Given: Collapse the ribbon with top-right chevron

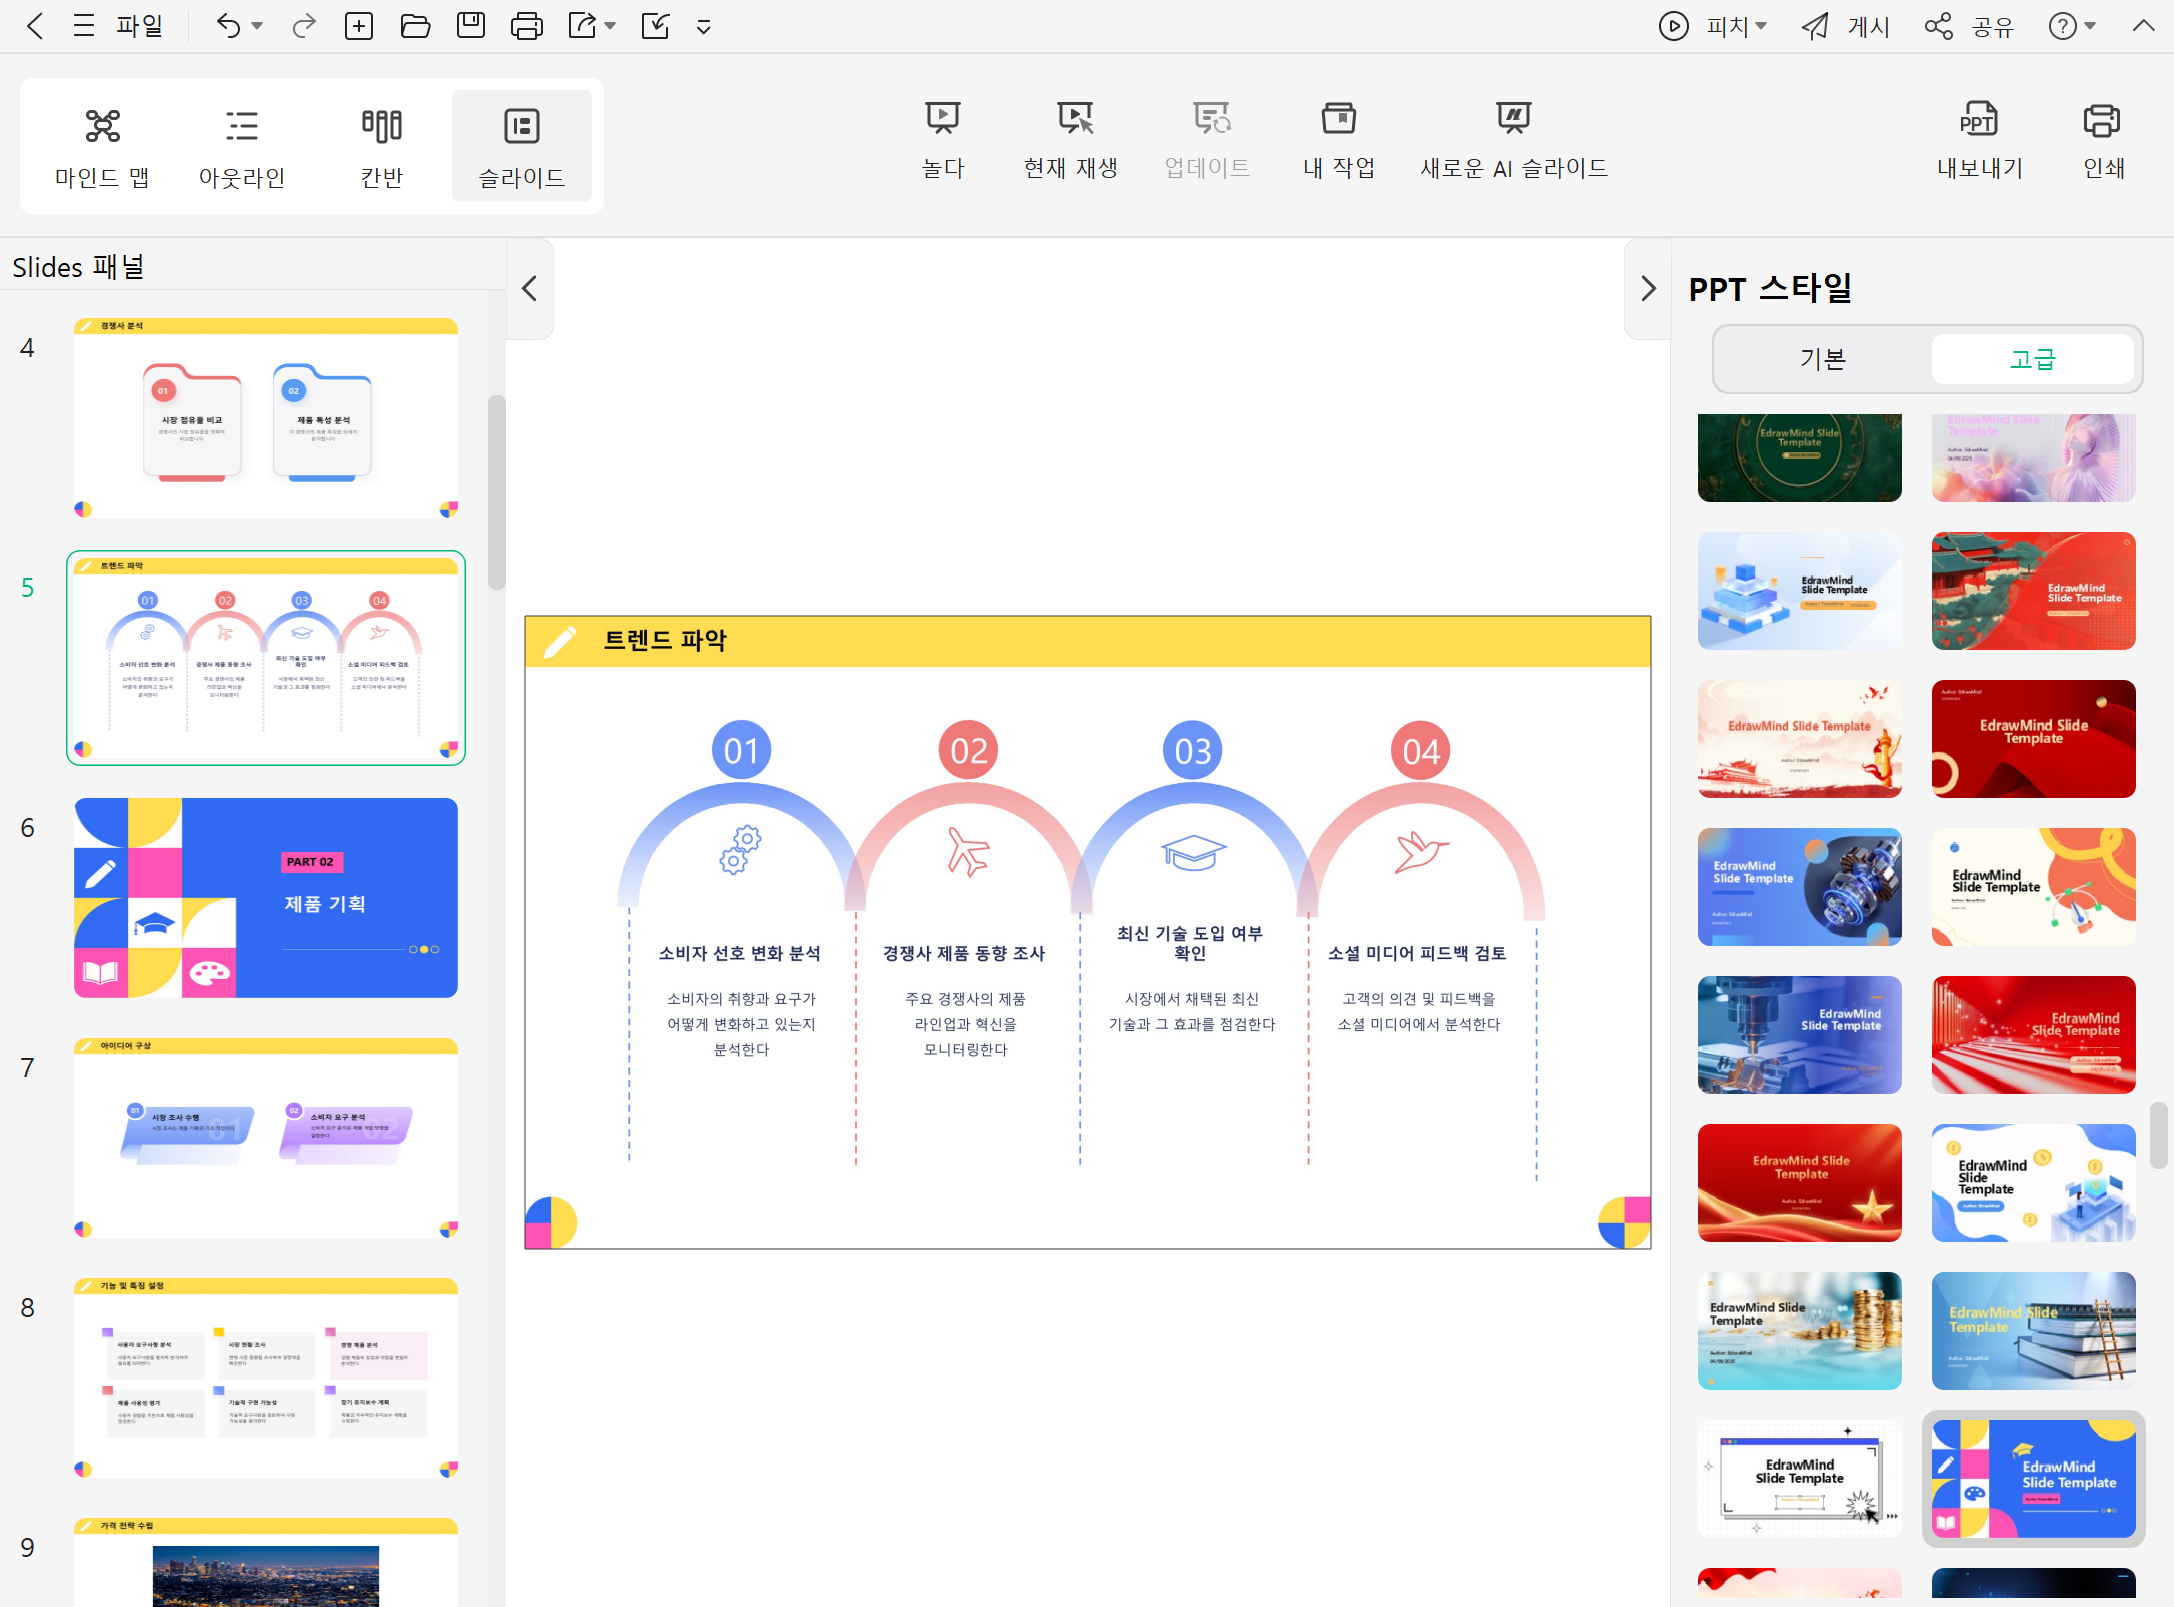Looking at the screenshot, I should click(x=2143, y=26).
